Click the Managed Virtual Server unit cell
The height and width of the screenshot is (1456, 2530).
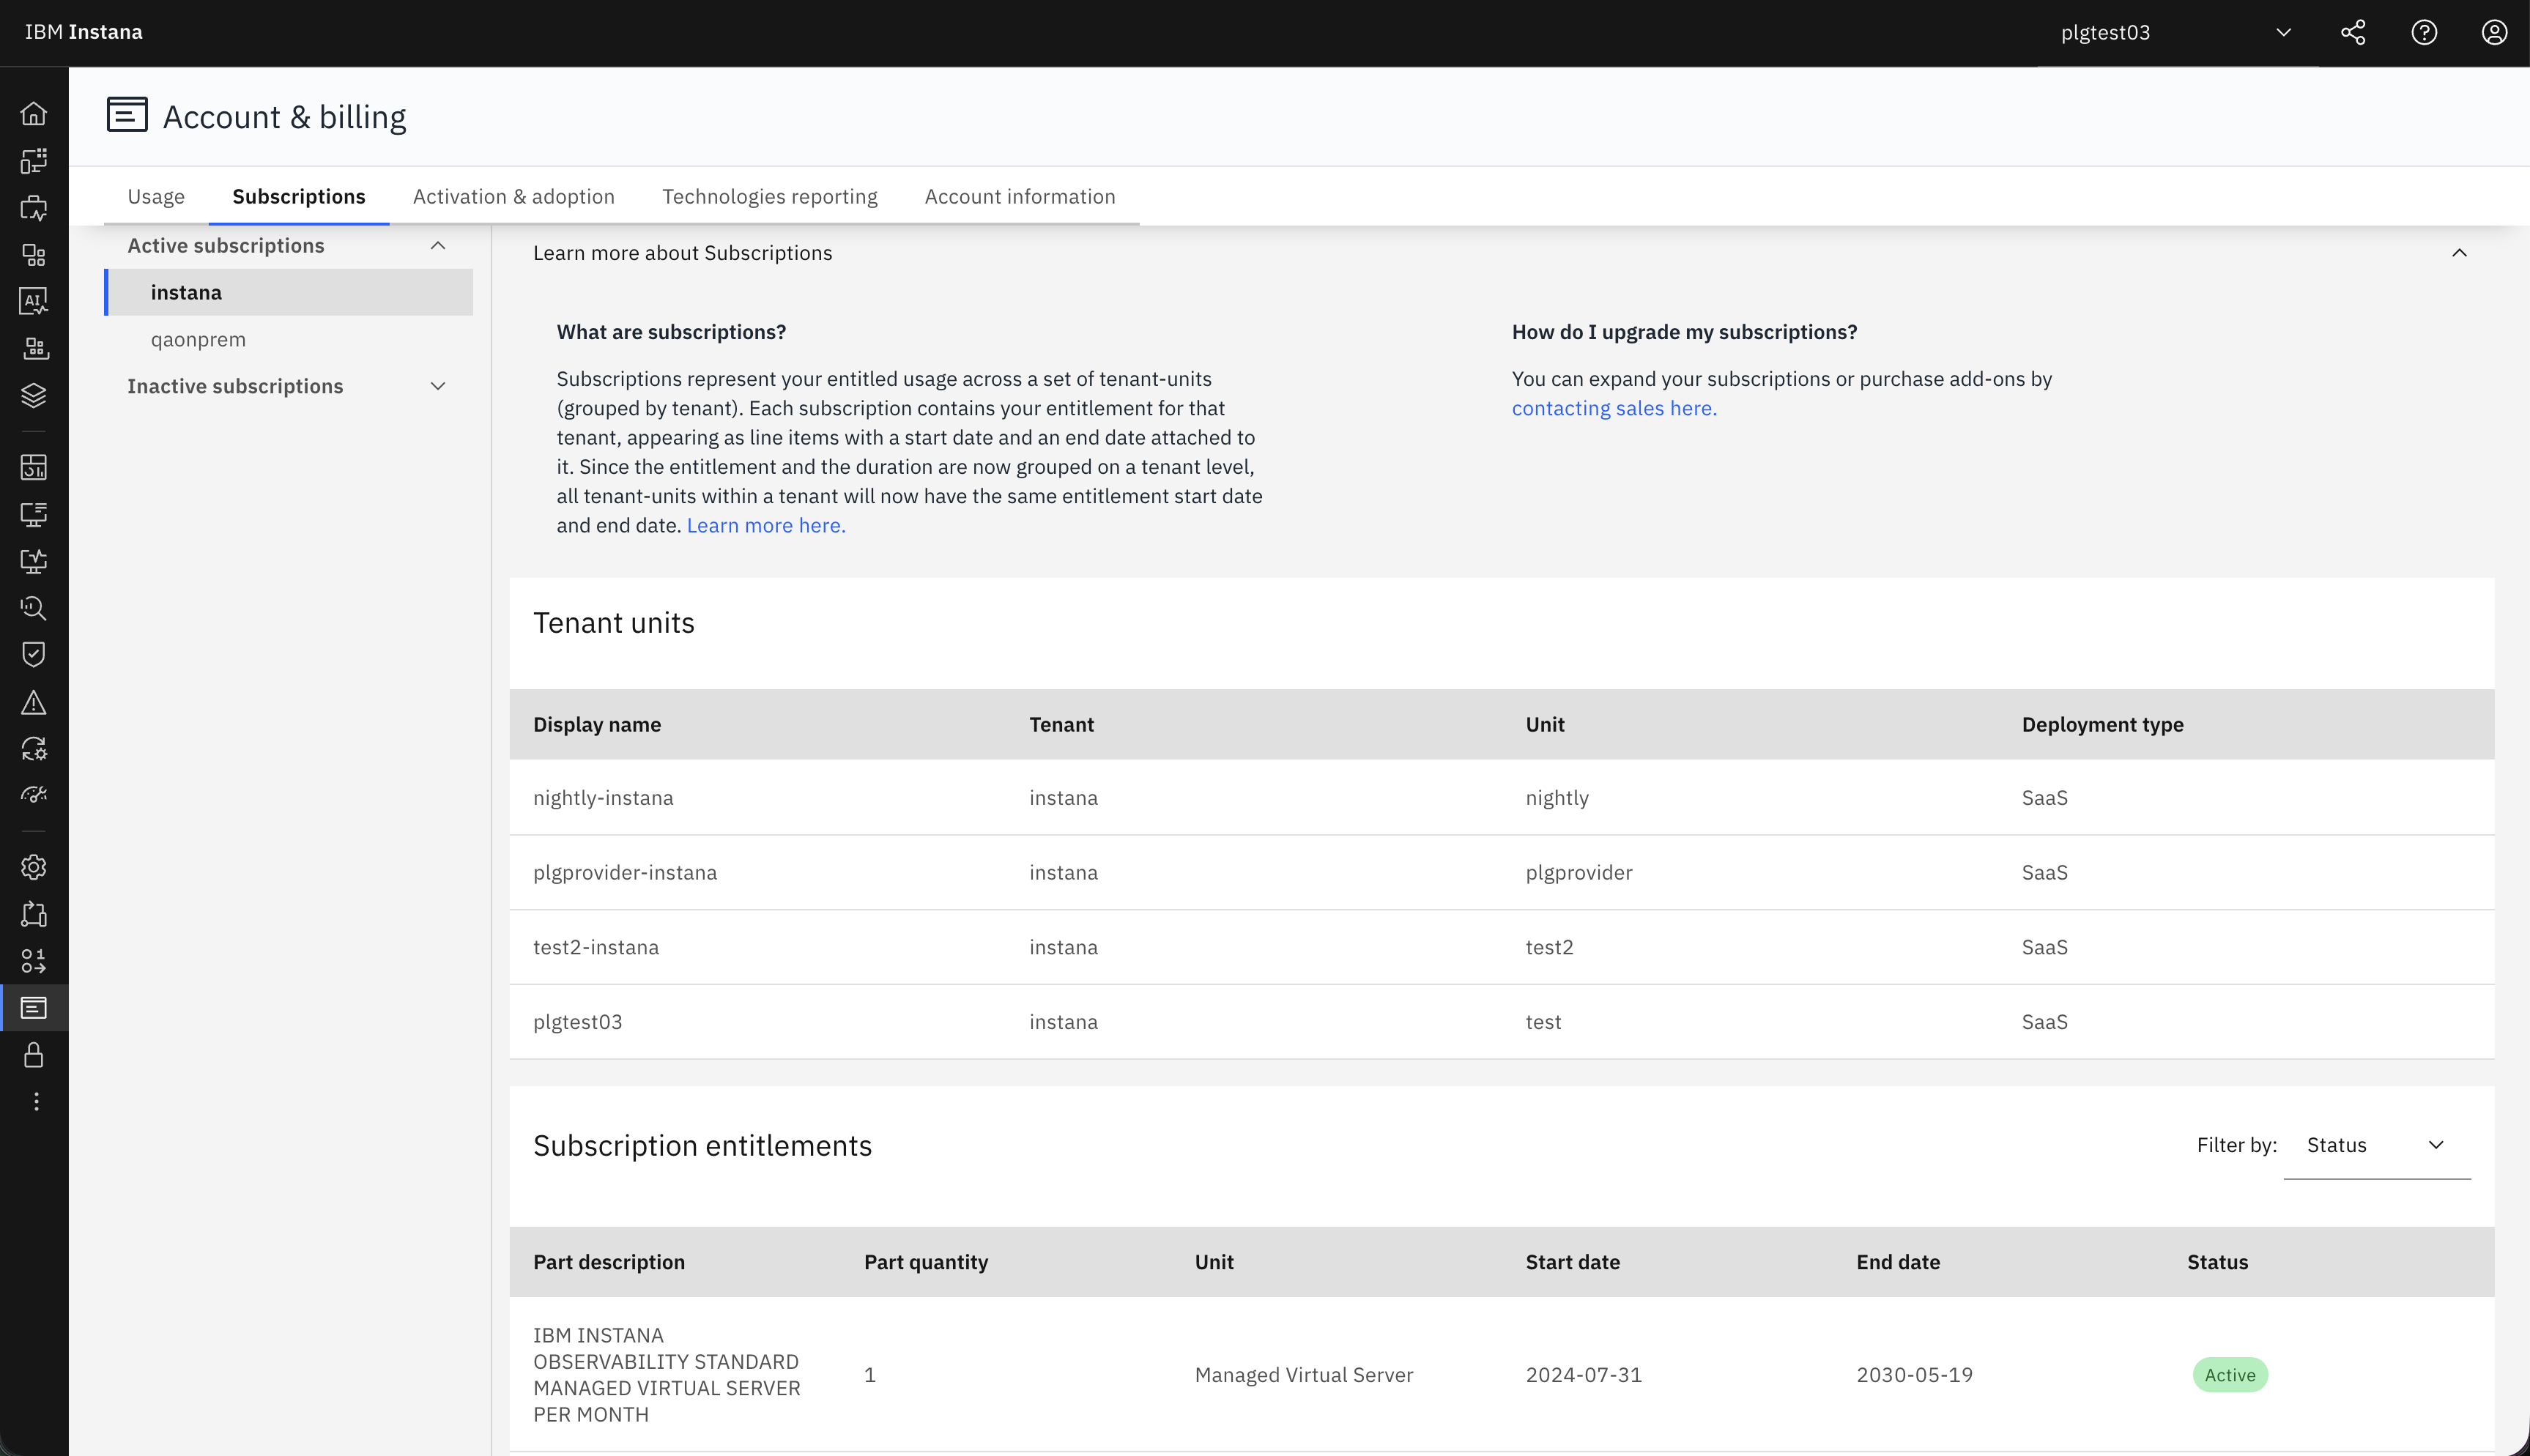(x=1304, y=1375)
